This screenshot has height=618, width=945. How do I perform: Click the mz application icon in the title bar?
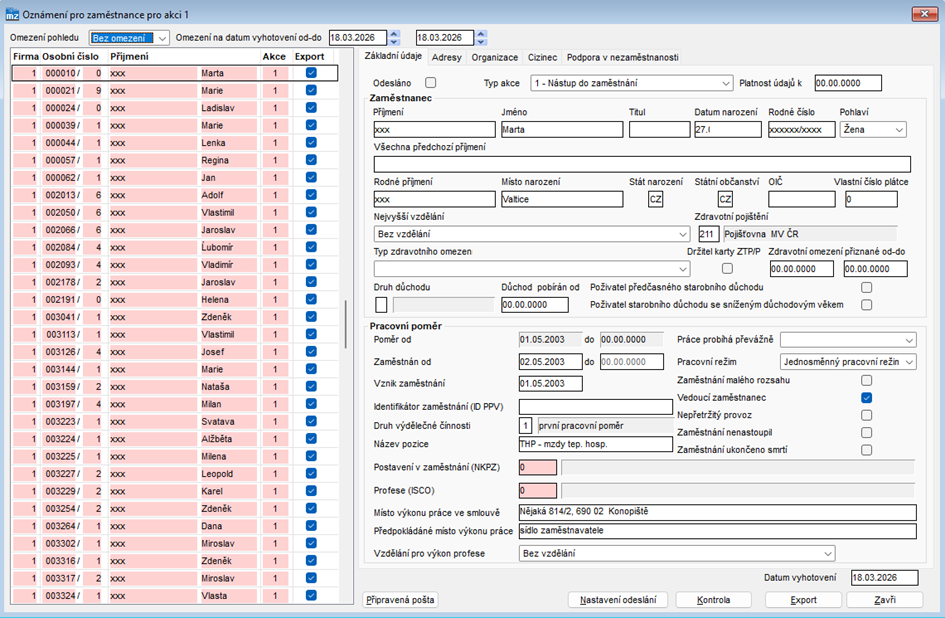coord(12,14)
